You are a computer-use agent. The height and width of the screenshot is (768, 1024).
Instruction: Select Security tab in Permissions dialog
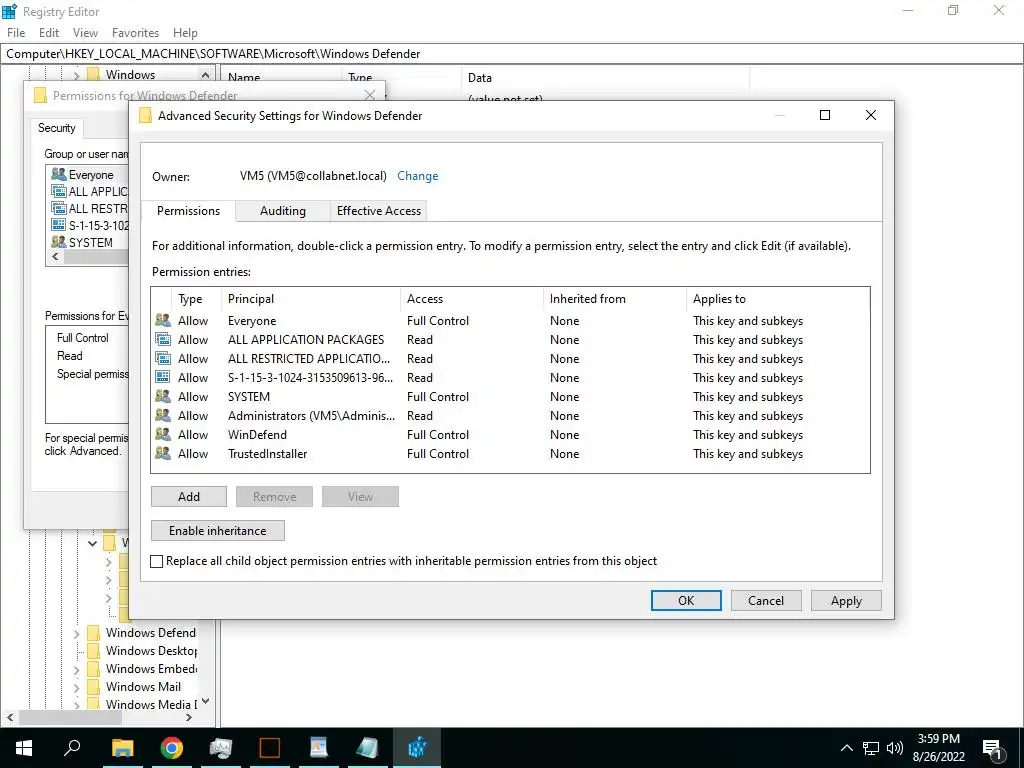(57, 127)
